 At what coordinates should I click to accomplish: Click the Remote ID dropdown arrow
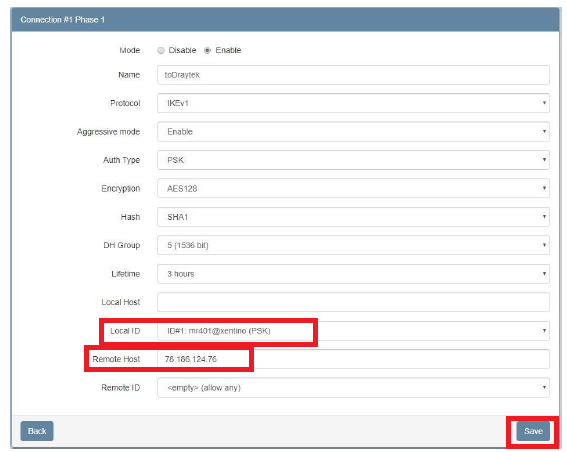(544, 388)
